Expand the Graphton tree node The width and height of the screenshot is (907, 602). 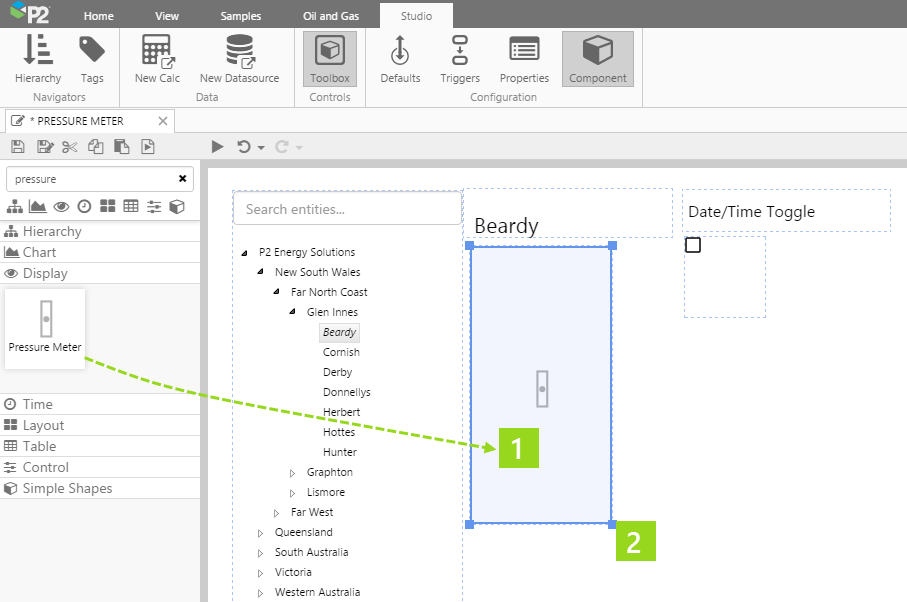tap(293, 473)
